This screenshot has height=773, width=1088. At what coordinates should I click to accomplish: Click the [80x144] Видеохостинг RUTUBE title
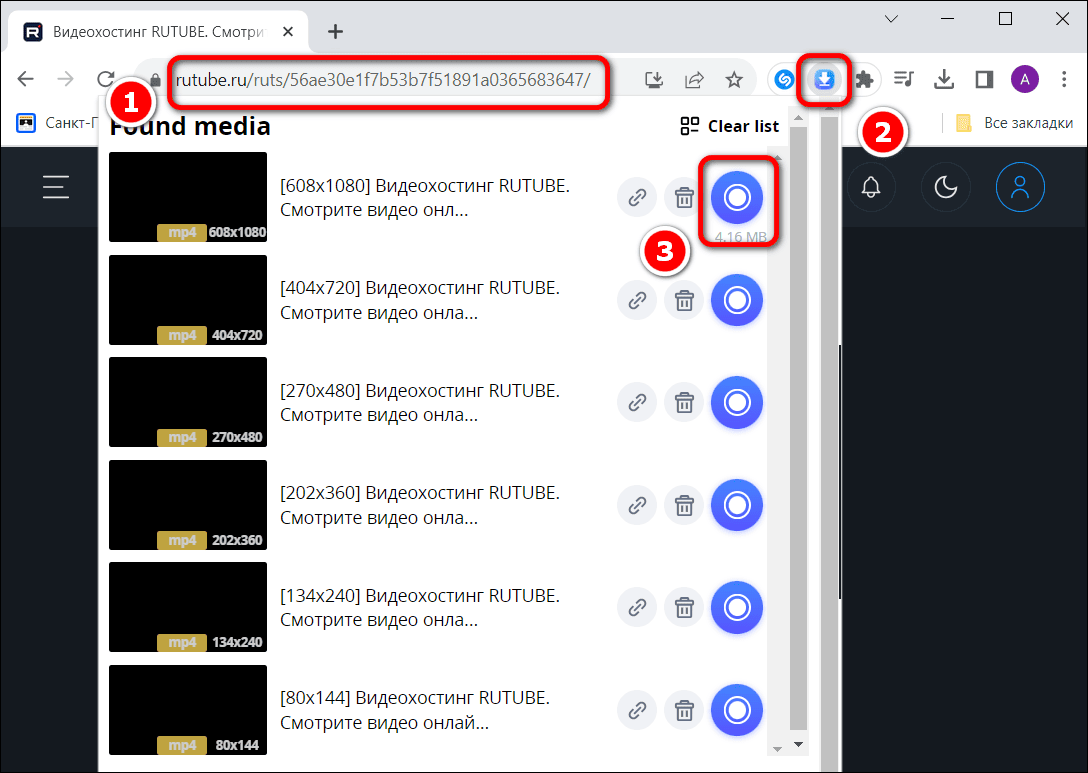pyautogui.click(x=415, y=711)
